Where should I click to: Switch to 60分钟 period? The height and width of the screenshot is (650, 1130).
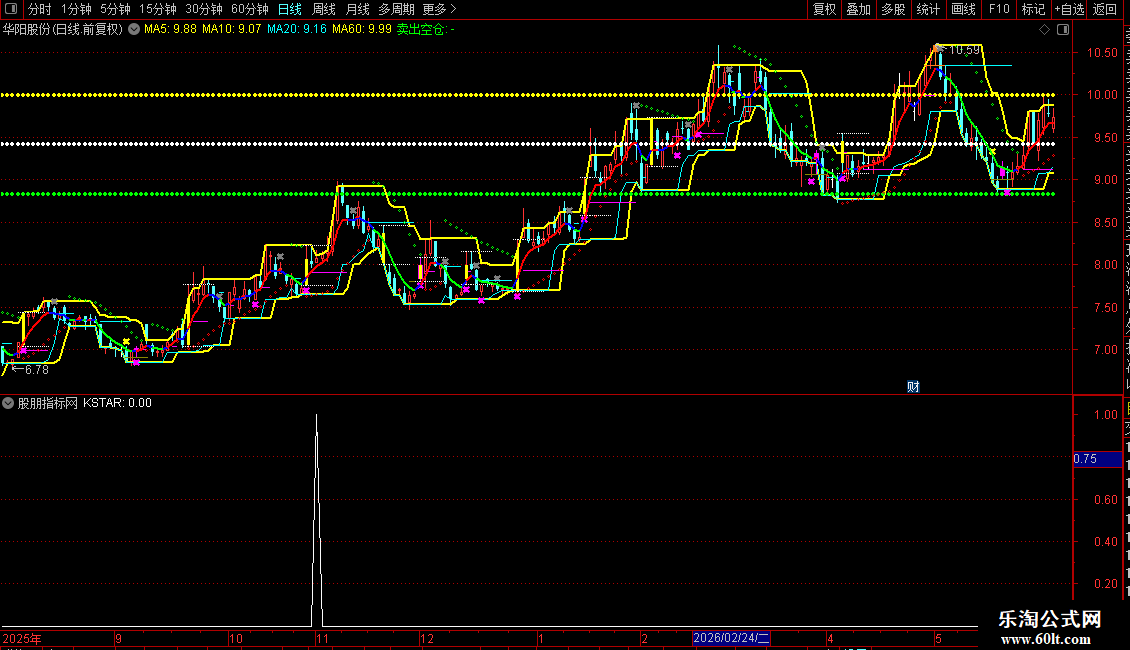[x=250, y=9]
